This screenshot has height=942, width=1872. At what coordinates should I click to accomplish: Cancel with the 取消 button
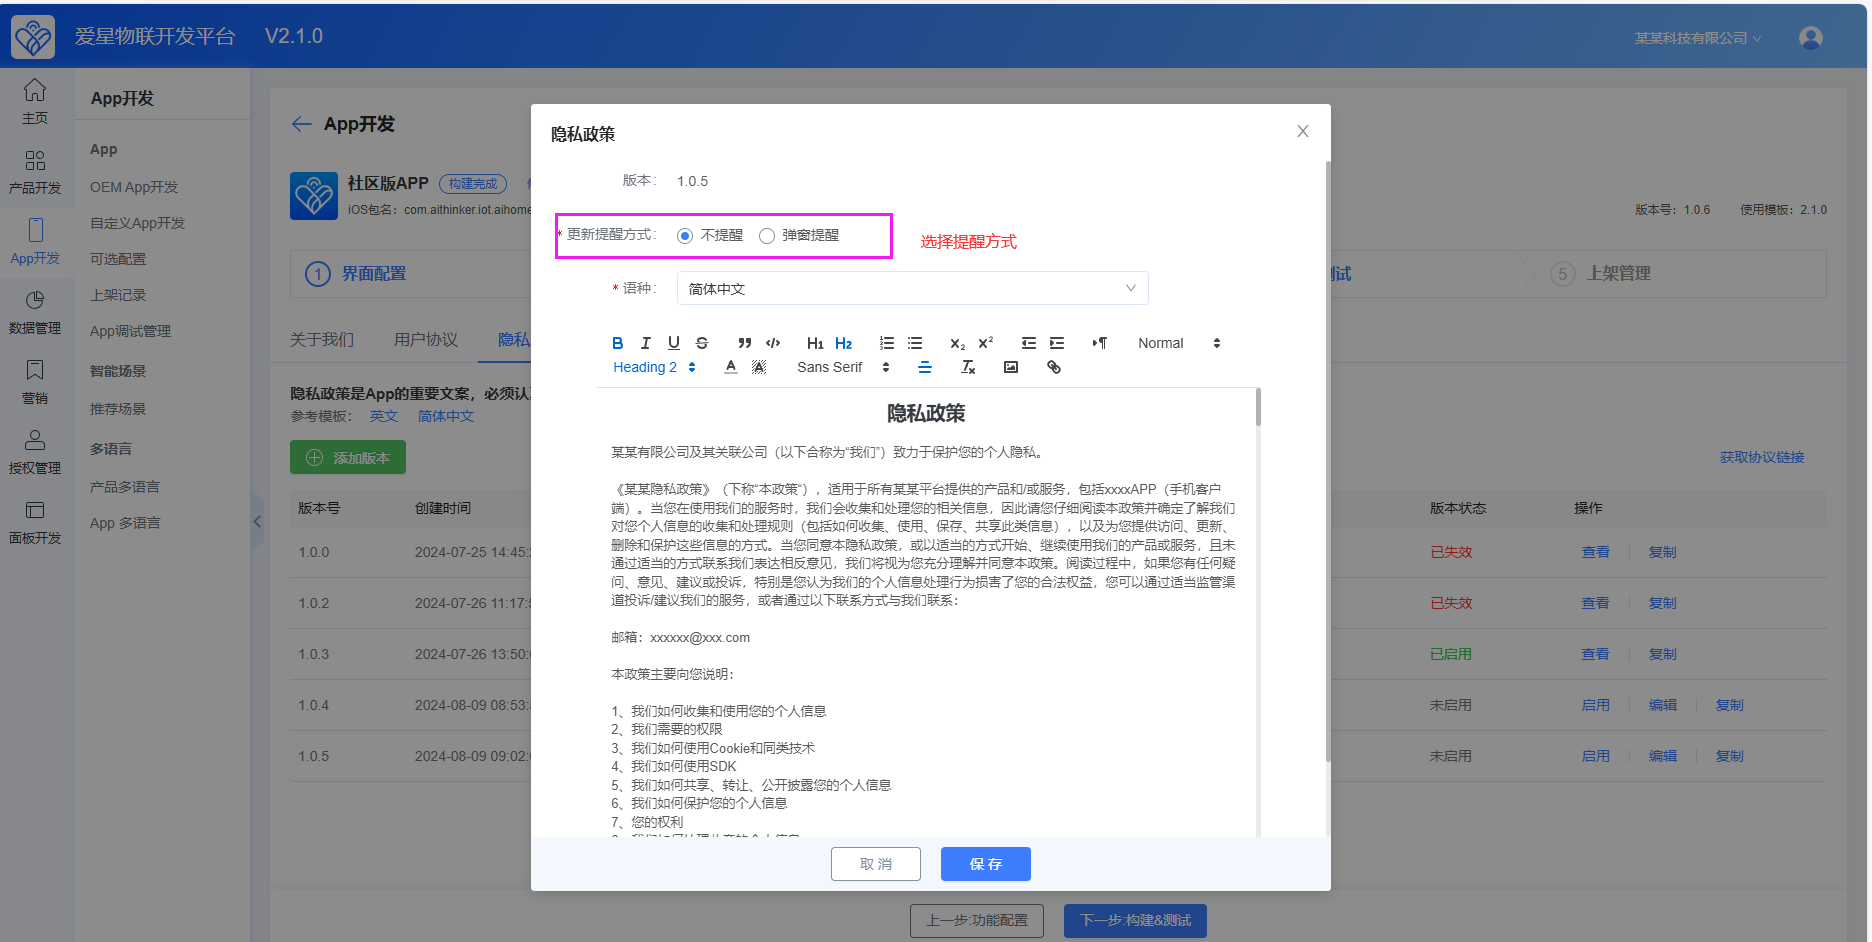876,864
